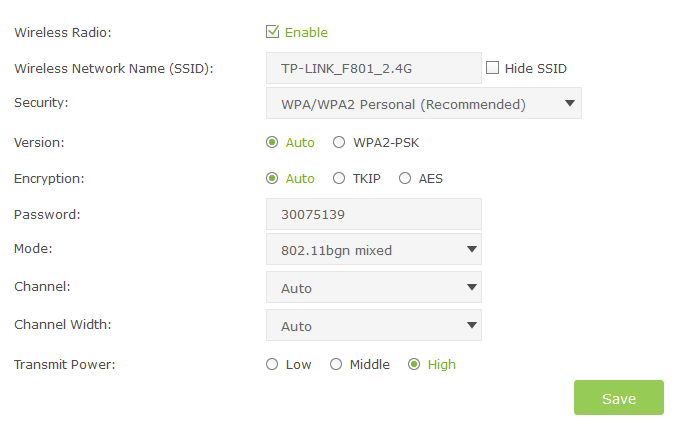Expand the Channel dropdown
This screenshot has width=699, height=448.
(x=374, y=288)
